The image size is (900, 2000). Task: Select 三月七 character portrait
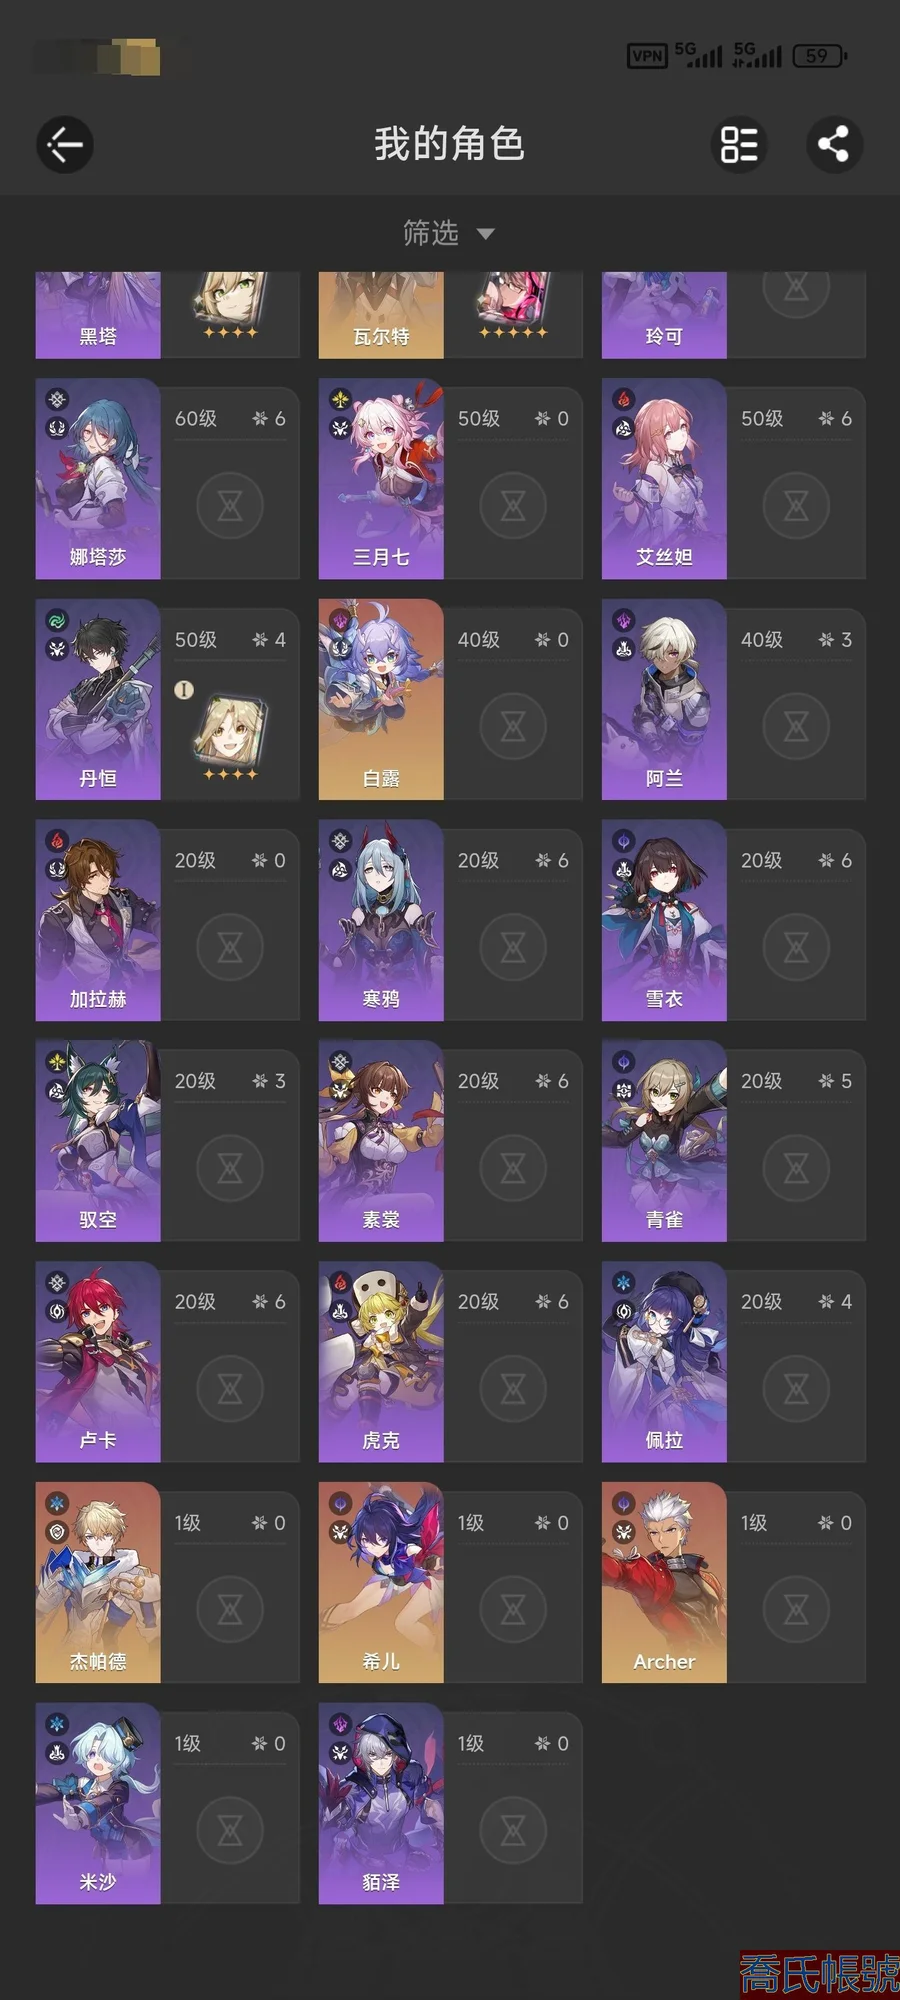click(381, 479)
